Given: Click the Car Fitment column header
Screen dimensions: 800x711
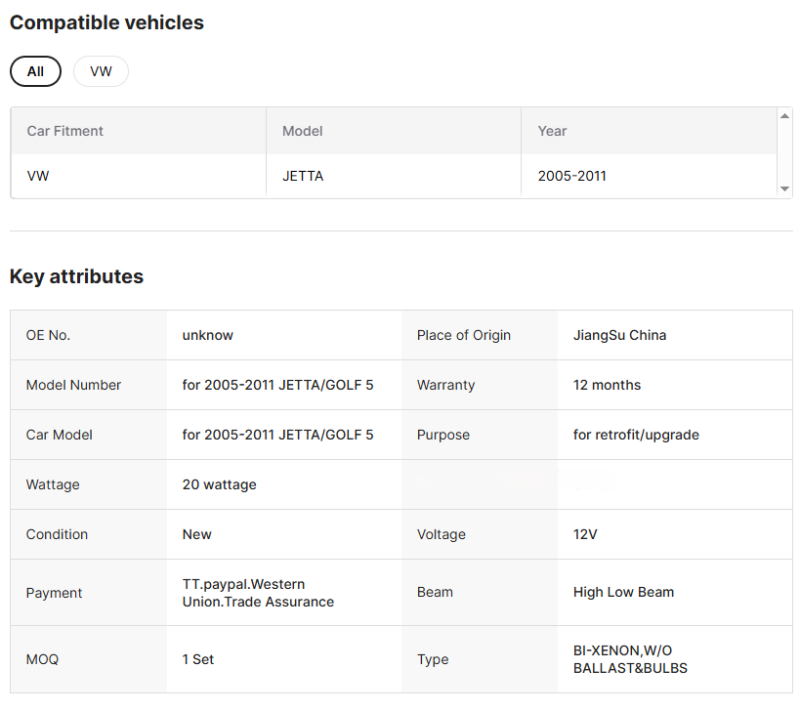Looking at the screenshot, I should 65,131.
